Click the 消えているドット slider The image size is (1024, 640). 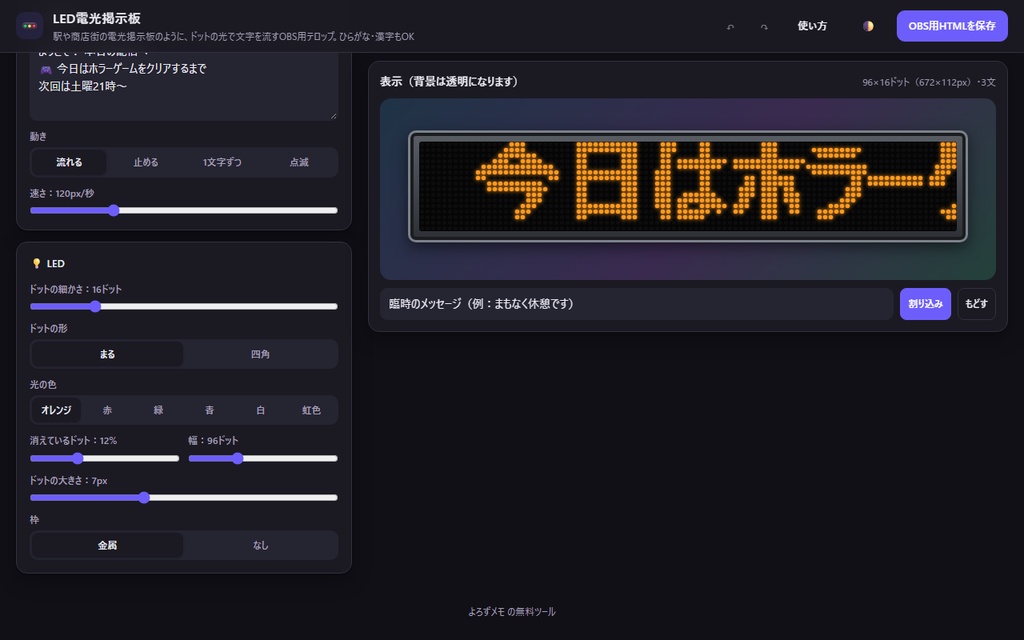point(104,458)
